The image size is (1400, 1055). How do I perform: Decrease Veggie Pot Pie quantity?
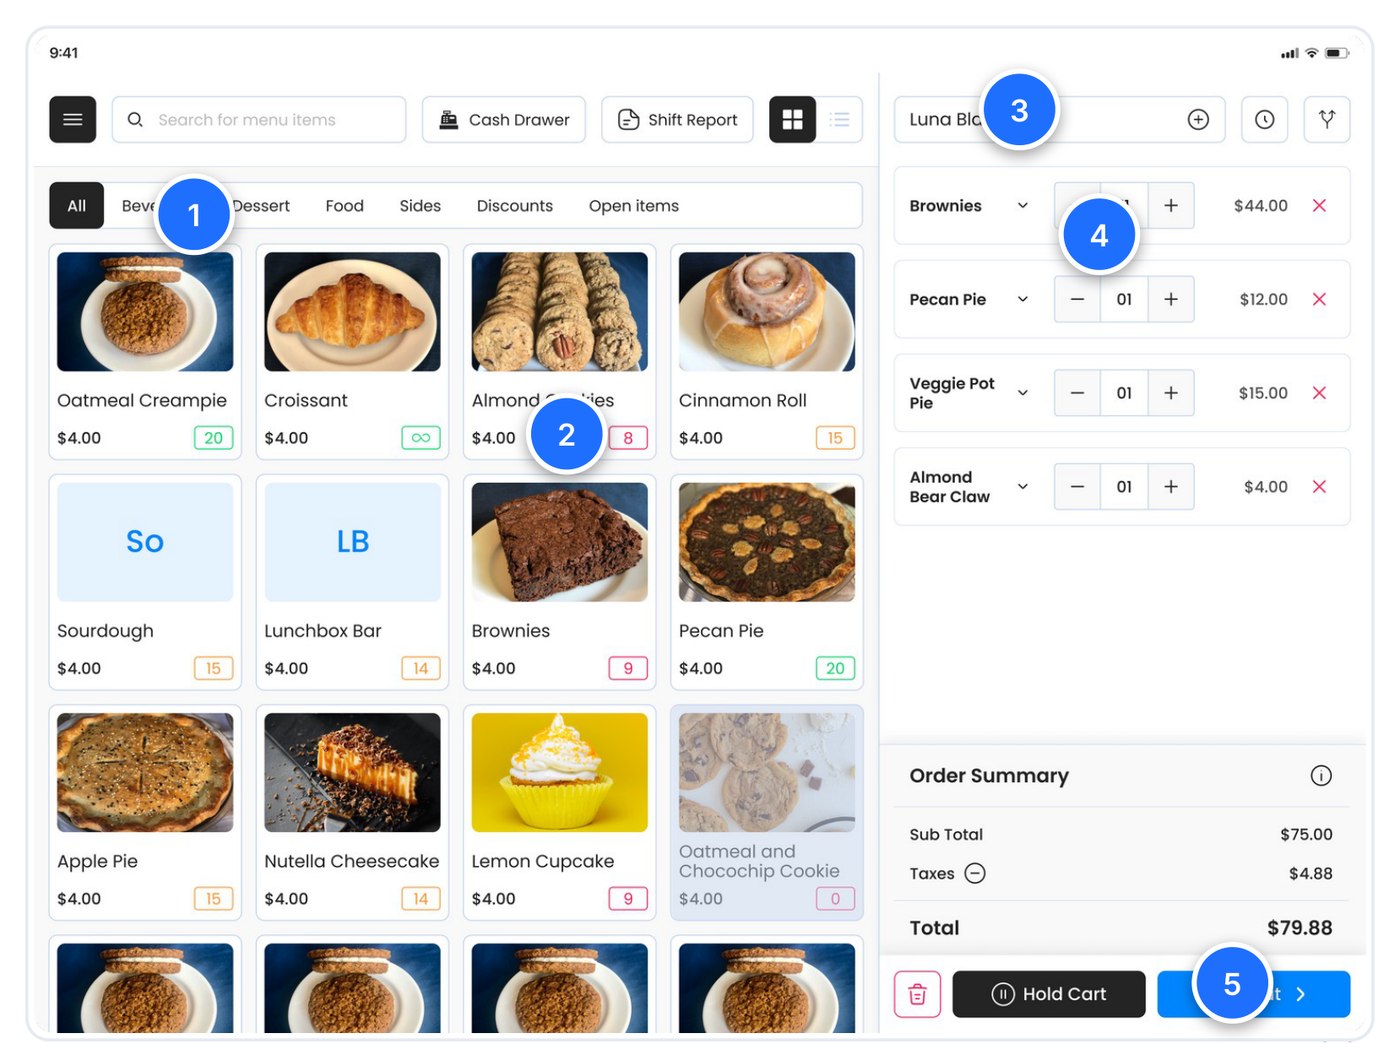click(x=1077, y=393)
